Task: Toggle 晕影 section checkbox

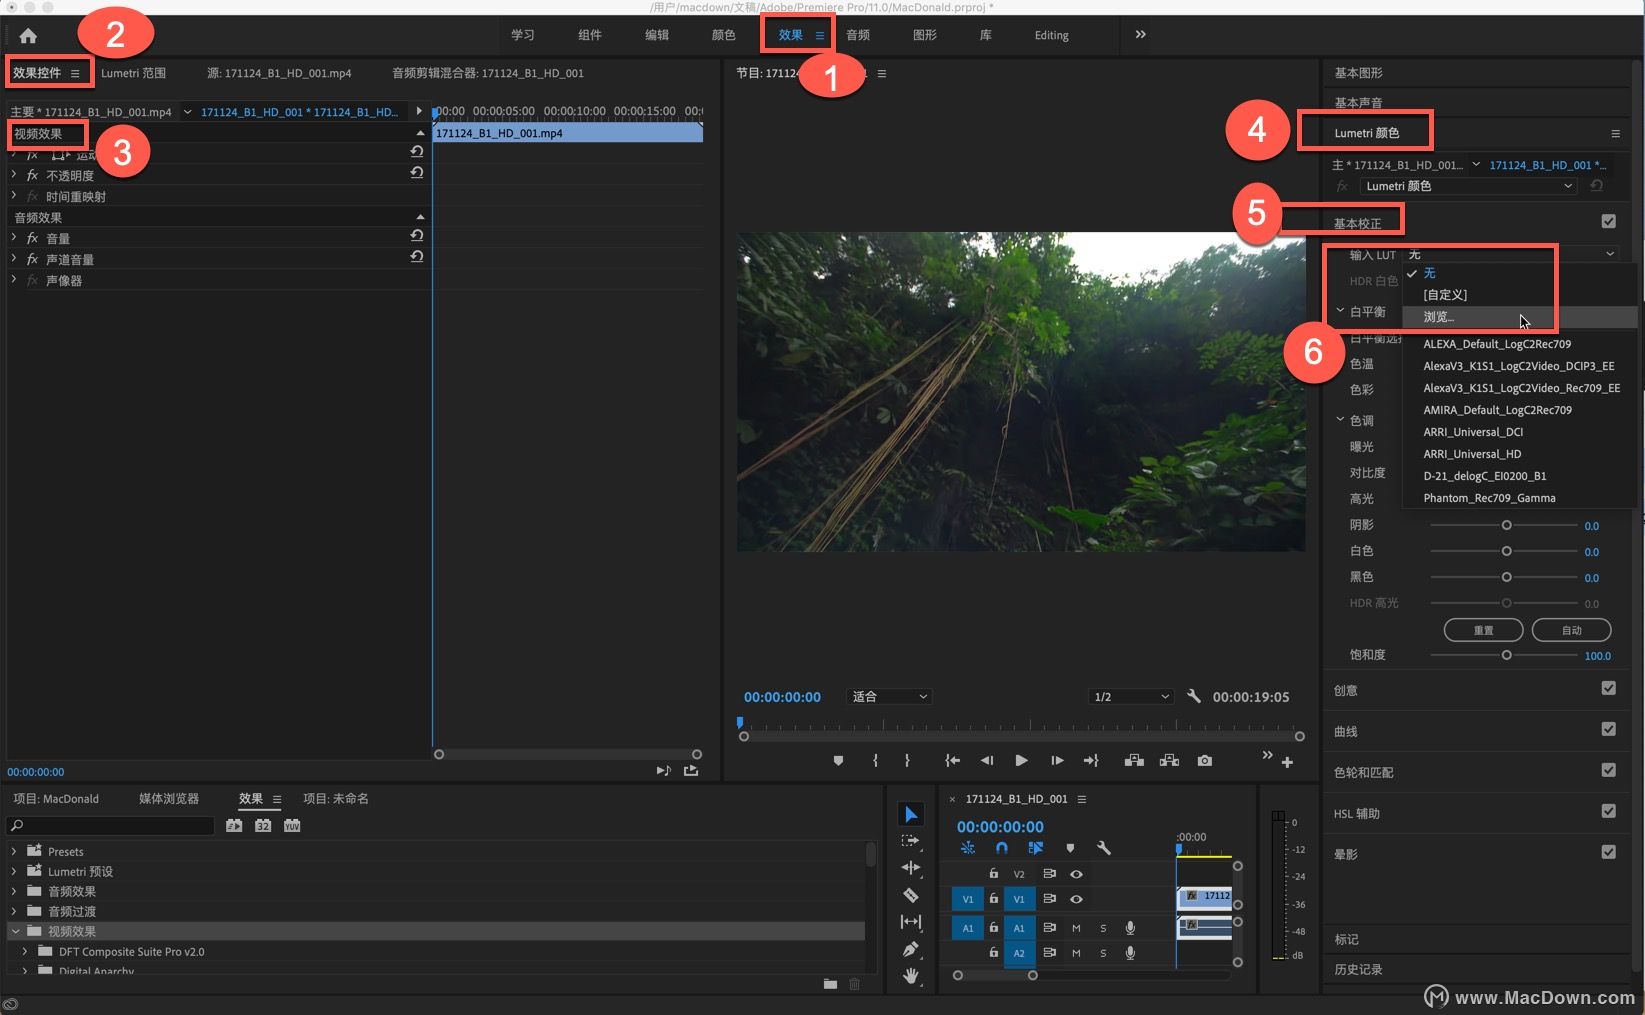Action: (1608, 852)
